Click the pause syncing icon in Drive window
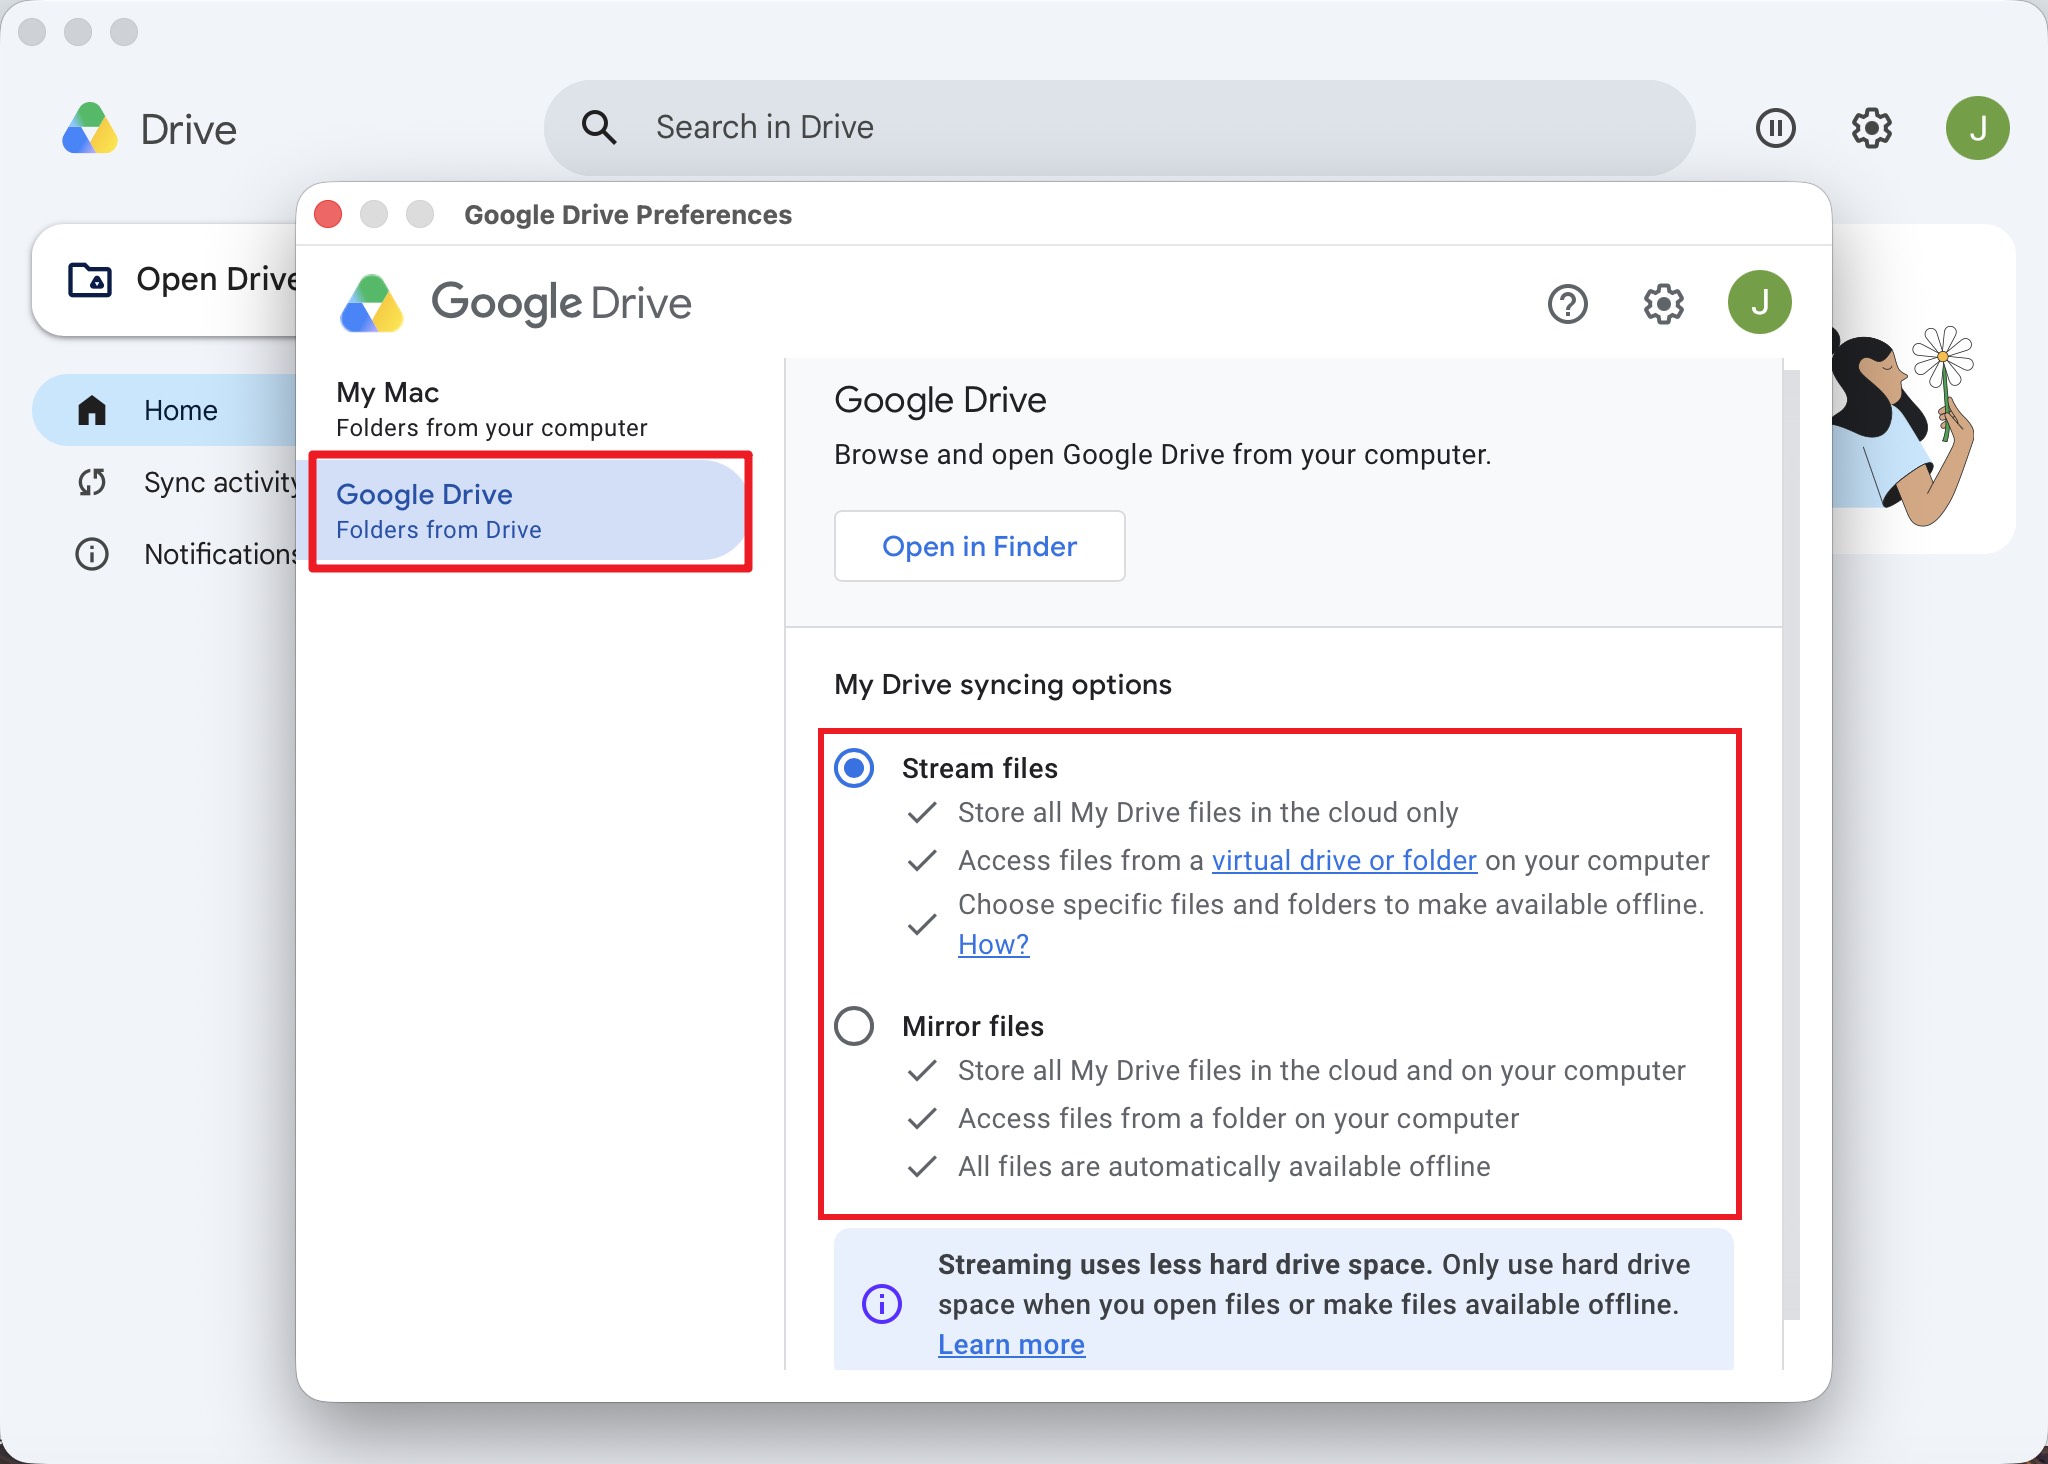 pyautogui.click(x=1775, y=128)
